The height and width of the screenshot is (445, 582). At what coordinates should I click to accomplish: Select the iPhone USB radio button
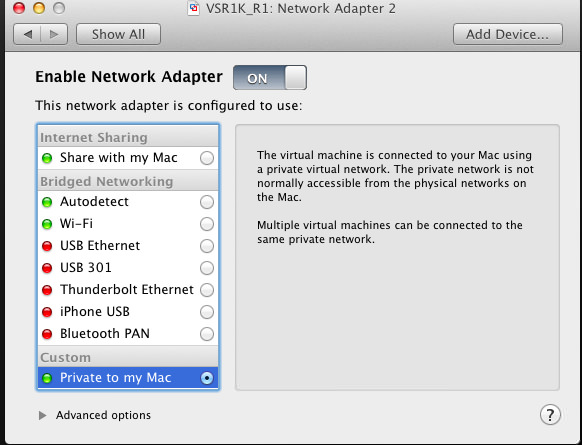tap(207, 312)
